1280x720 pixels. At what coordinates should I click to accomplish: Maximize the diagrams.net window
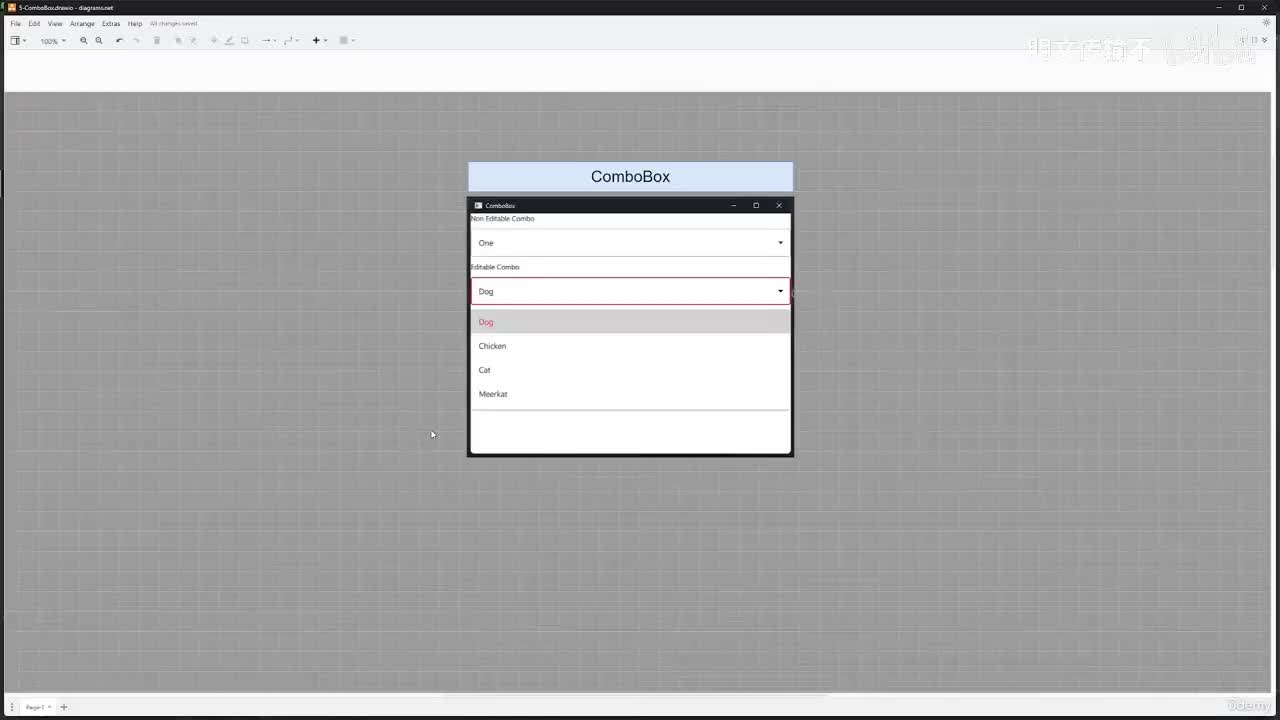click(x=1242, y=7)
